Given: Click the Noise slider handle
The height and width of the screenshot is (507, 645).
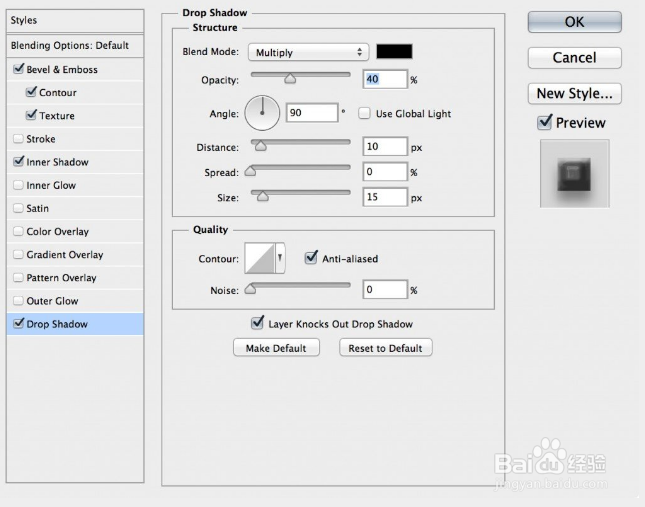Looking at the screenshot, I should pos(251,289).
